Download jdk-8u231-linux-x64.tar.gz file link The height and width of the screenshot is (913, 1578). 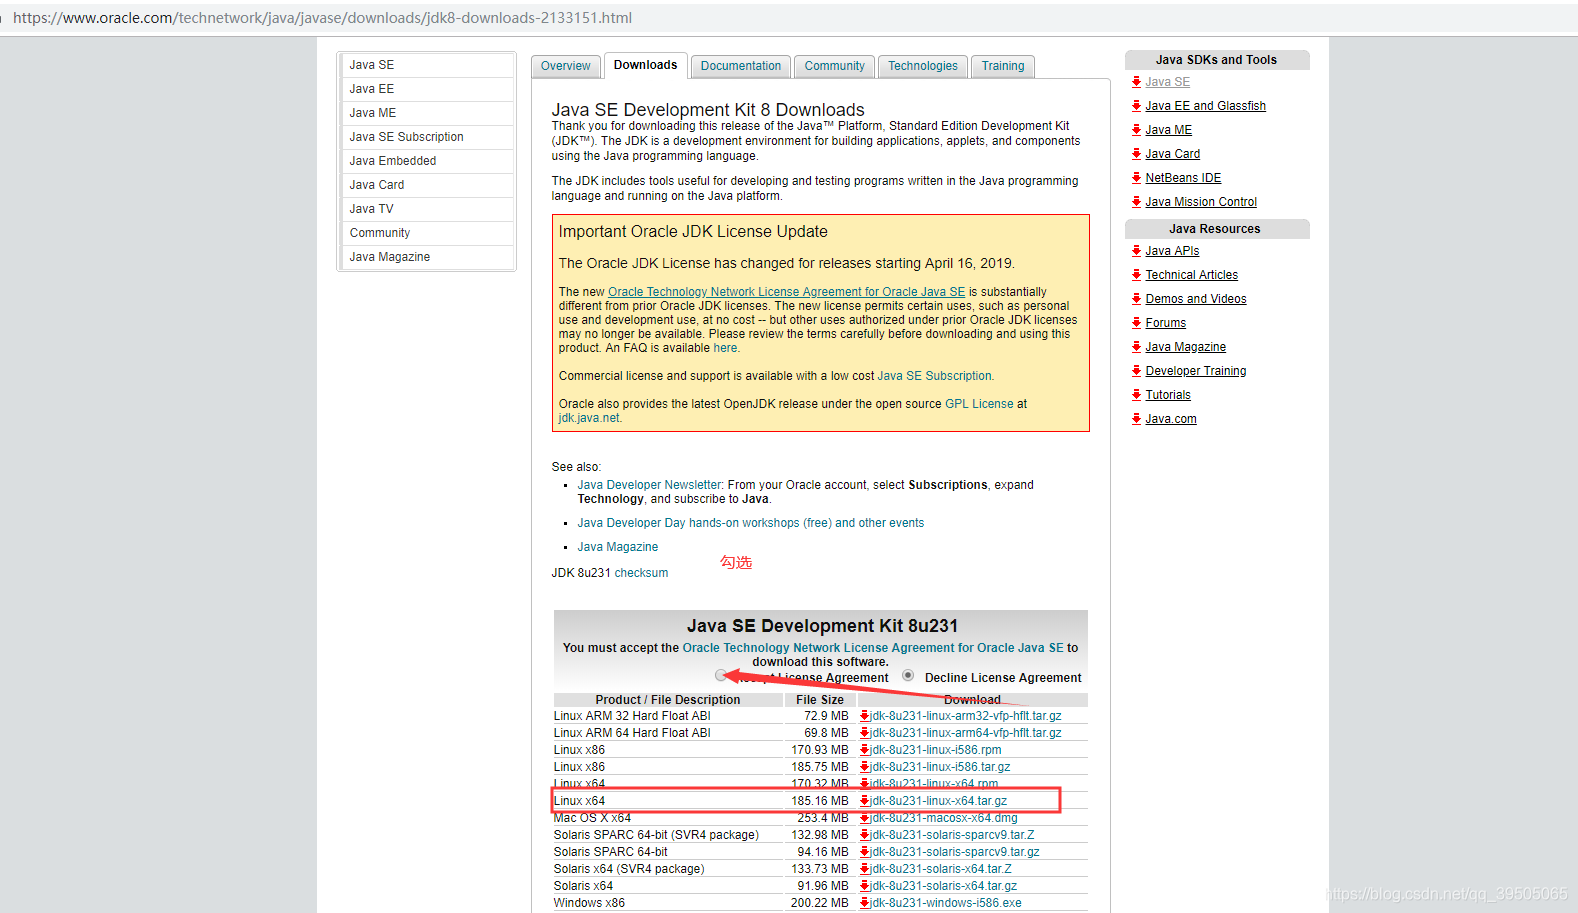tap(939, 801)
